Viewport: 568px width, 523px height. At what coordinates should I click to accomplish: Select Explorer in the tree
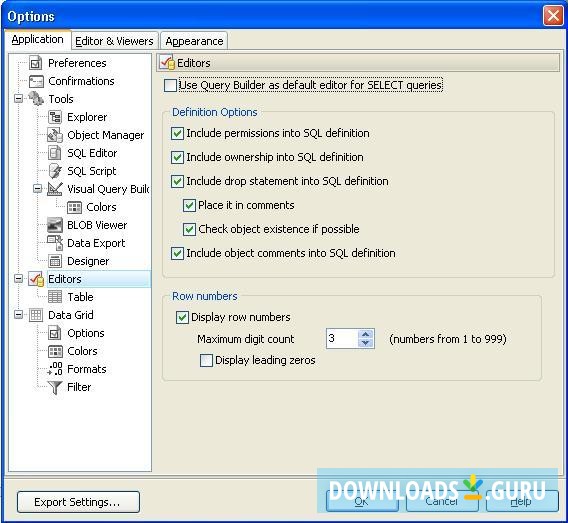pyautogui.click(x=87, y=117)
